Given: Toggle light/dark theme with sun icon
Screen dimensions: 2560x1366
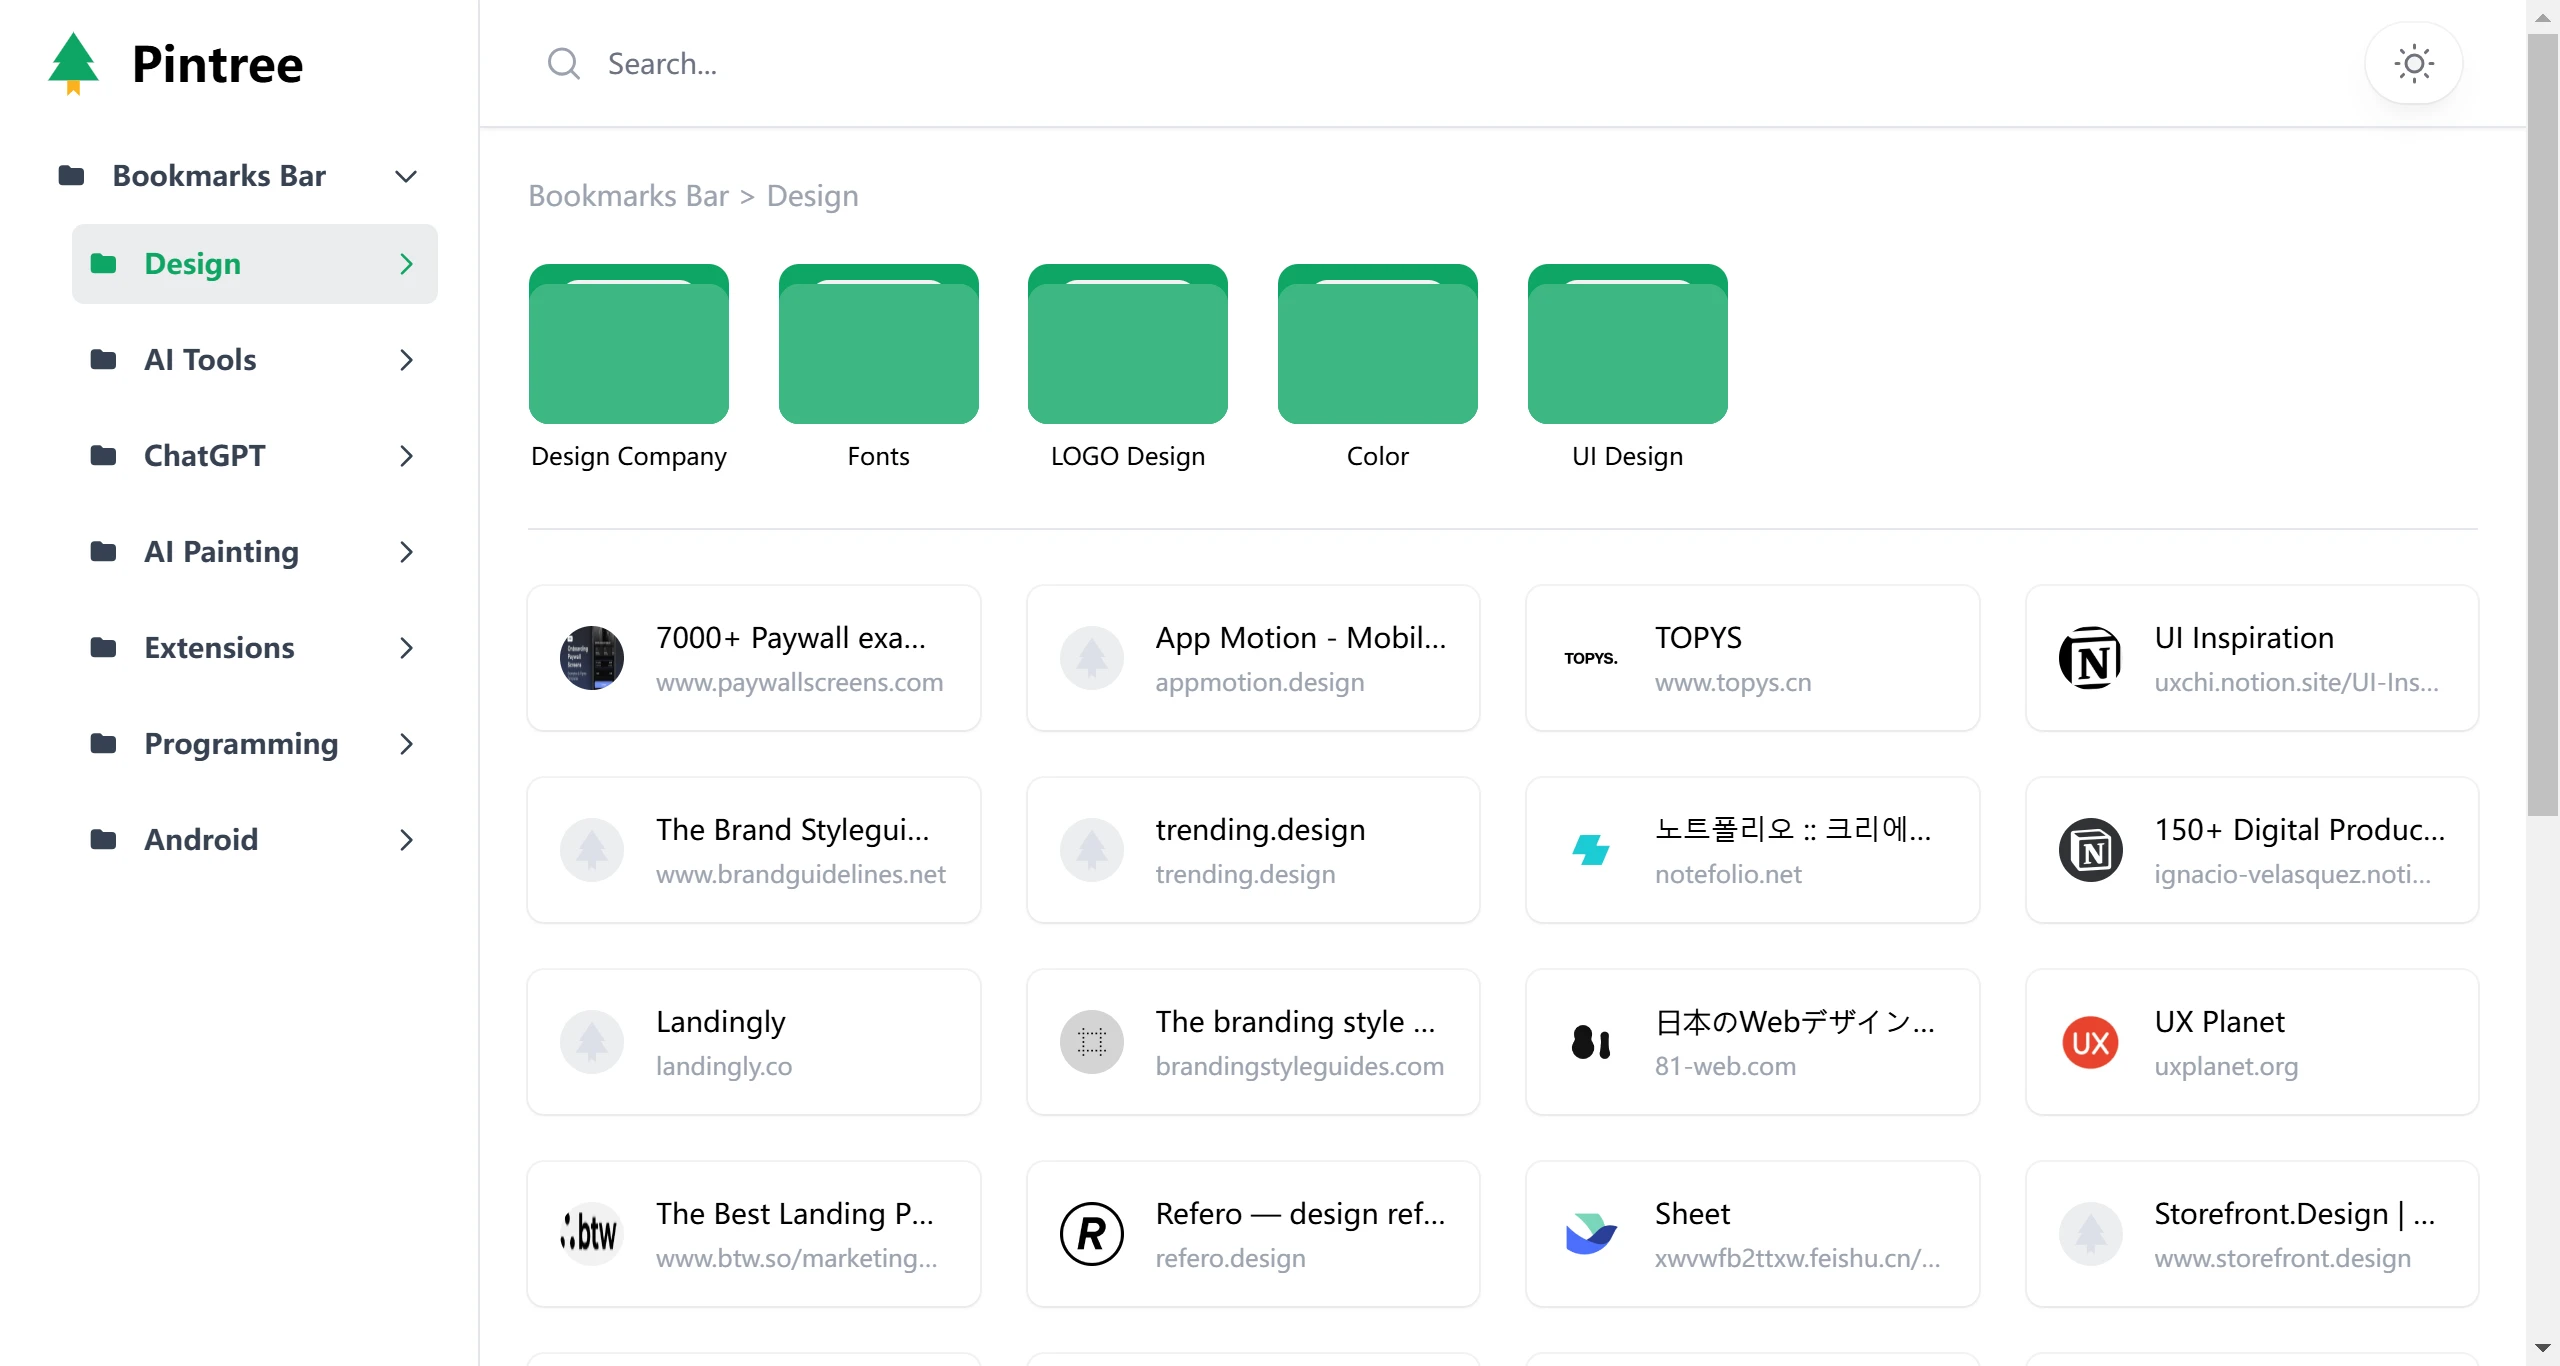Looking at the screenshot, I should [2413, 63].
